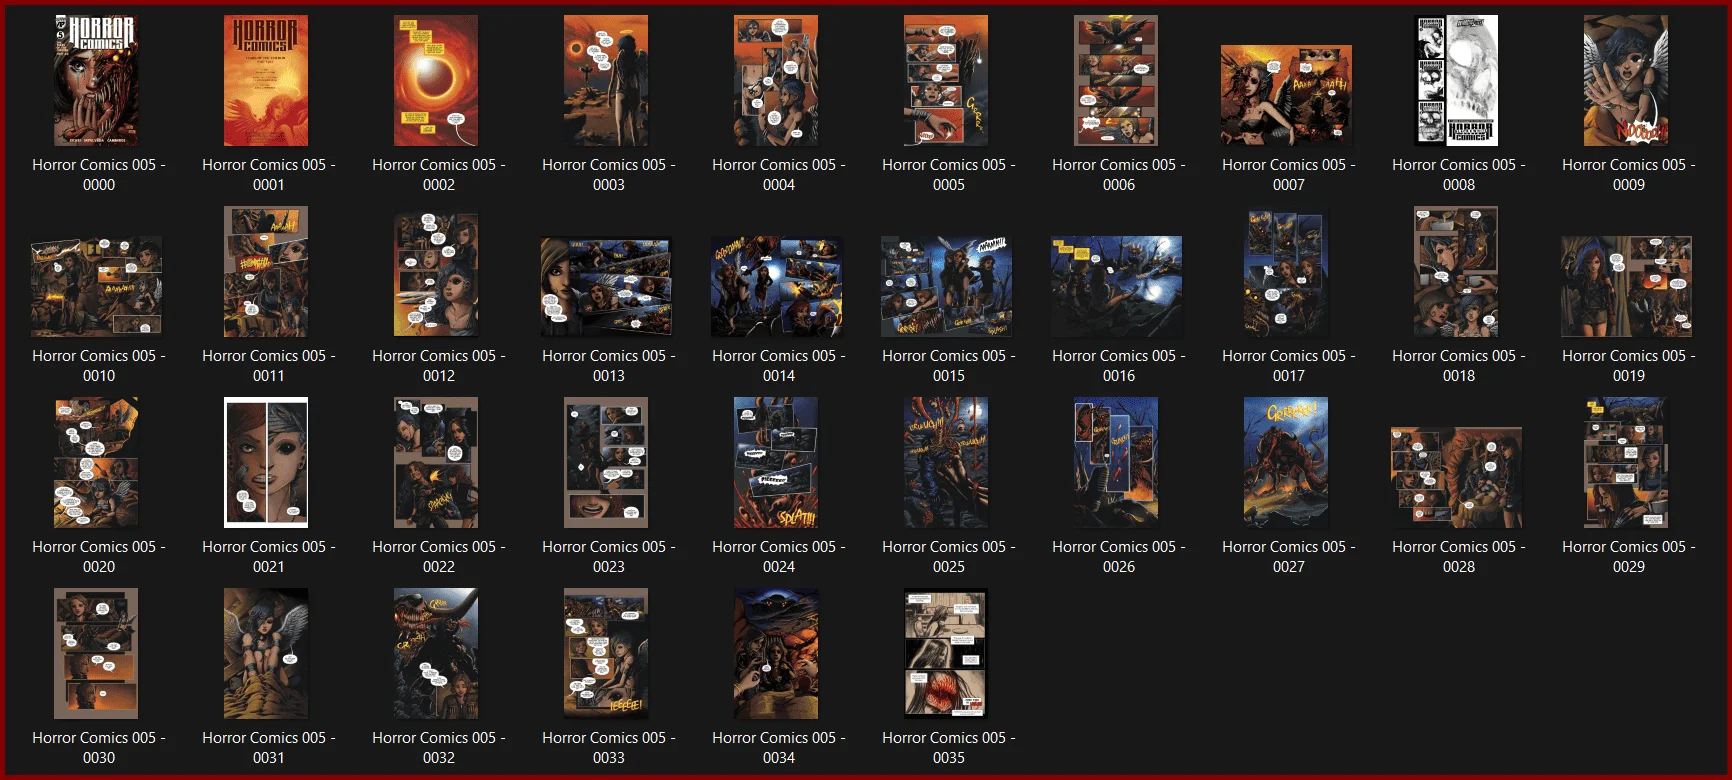This screenshot has height=780, width=1732.
Task: Select the file name label "Horror Comics 005 - 0034"
Action: (x=779, y=748)
